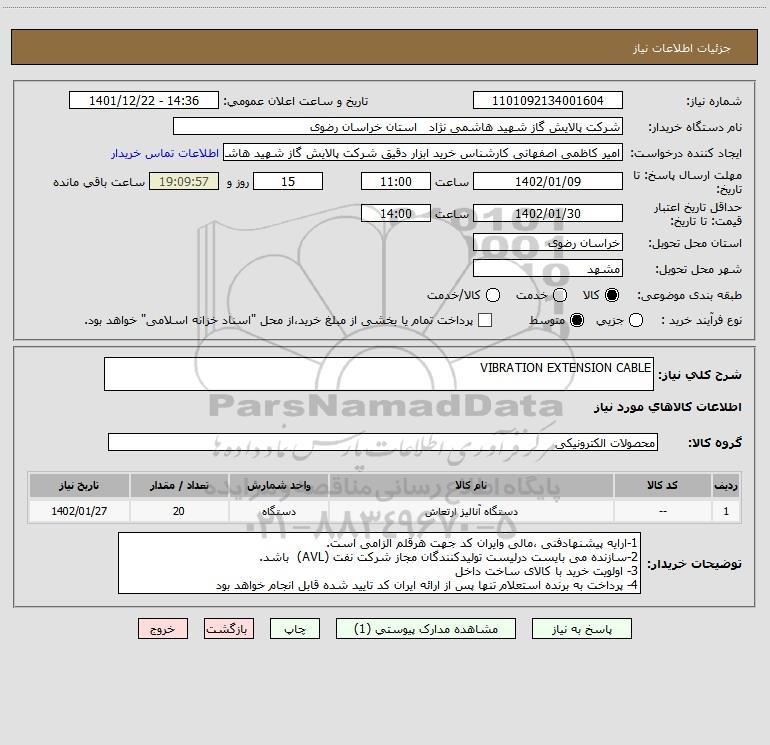The width and height of the screenshot is (770, 745).
Task: Click the اطلاعات کالاهای مورد نیاز heading
Action: pos(668,407)
